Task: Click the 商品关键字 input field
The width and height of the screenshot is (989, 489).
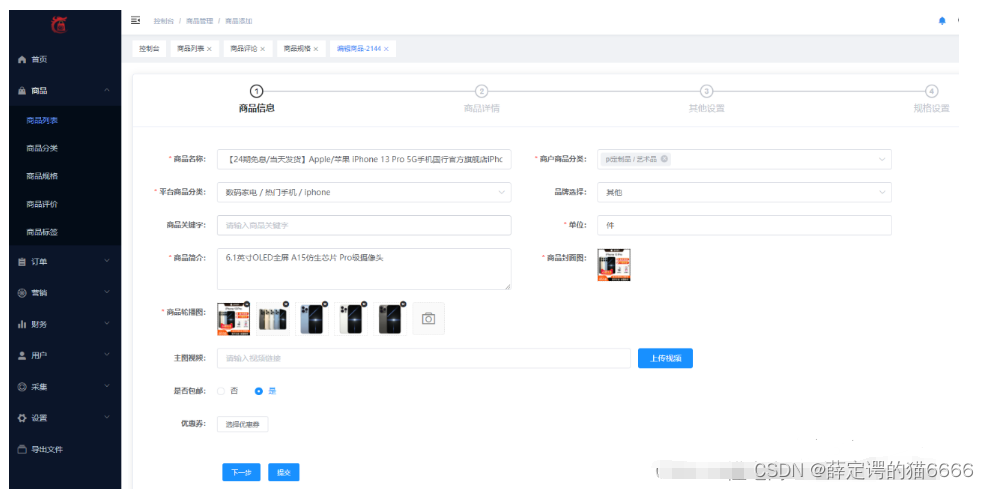Action: pyautogui.click(x=364, y=225)
